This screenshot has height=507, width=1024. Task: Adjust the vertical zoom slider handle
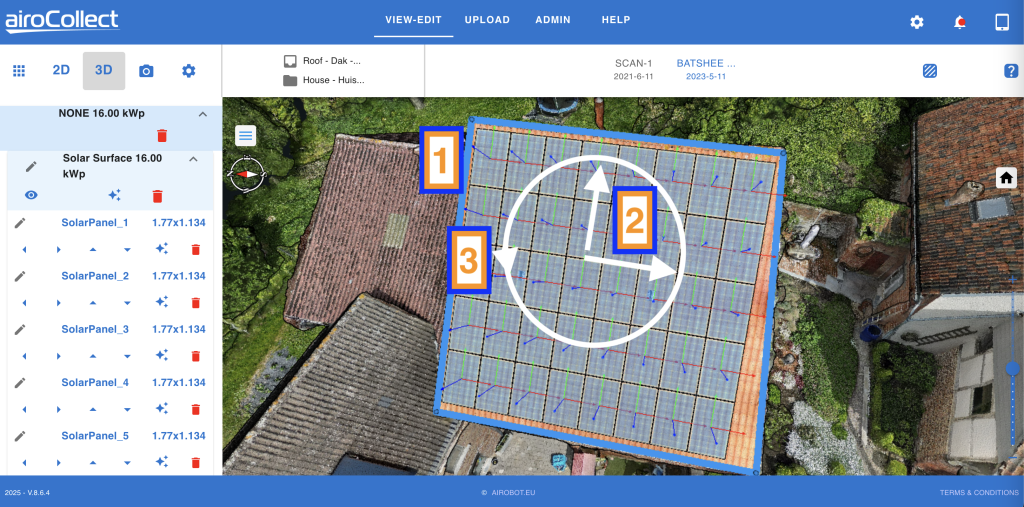pos(1013,369)
